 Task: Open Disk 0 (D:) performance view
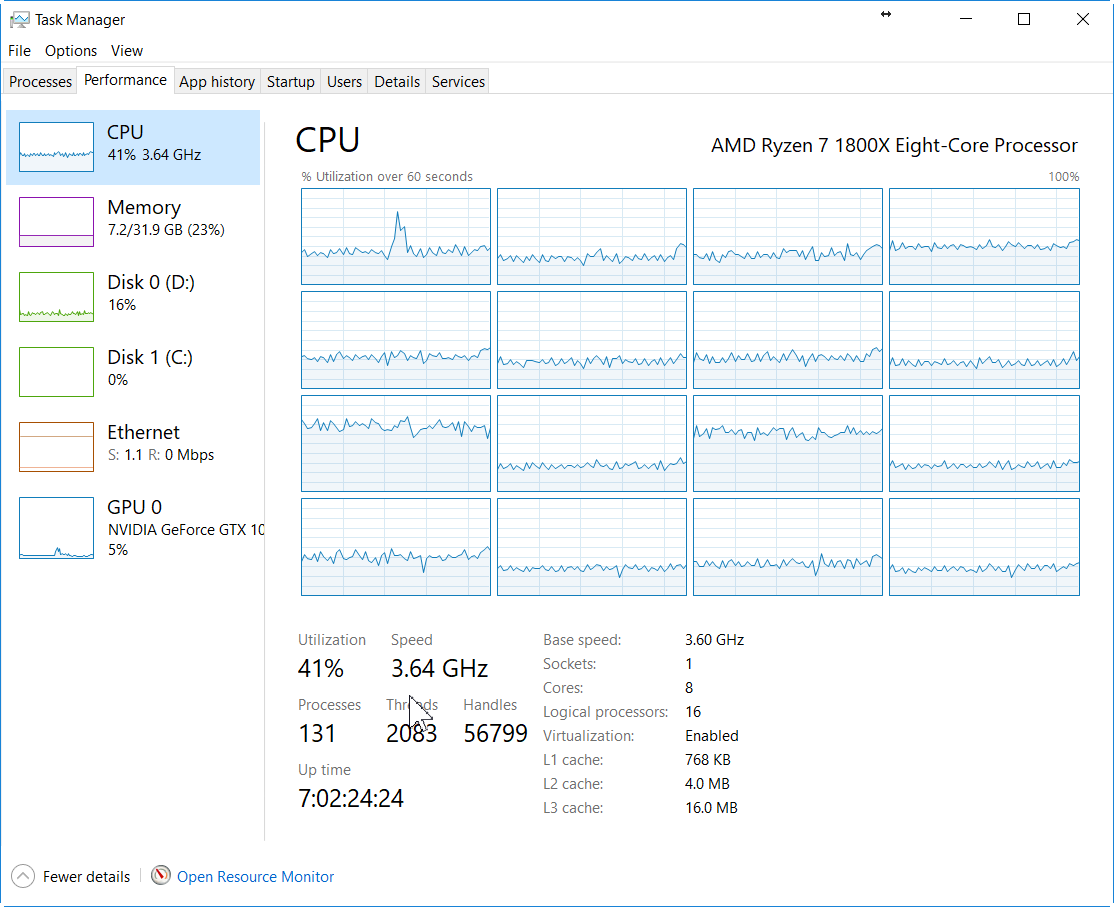150,293
